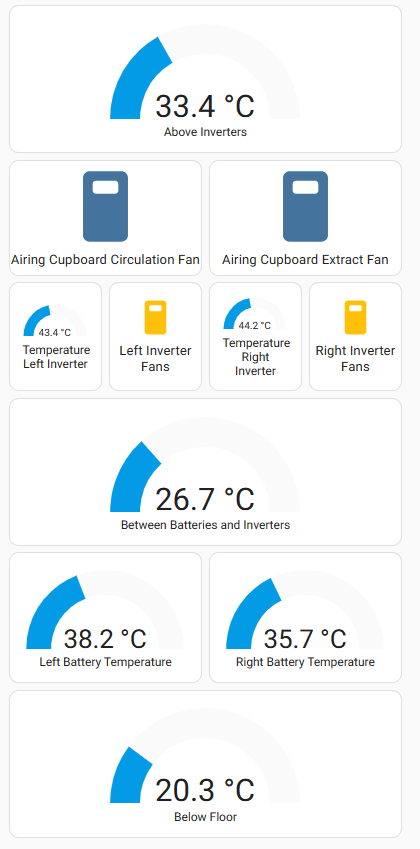Open the Temperature Left Inverter gauge

tap(55, 336)
